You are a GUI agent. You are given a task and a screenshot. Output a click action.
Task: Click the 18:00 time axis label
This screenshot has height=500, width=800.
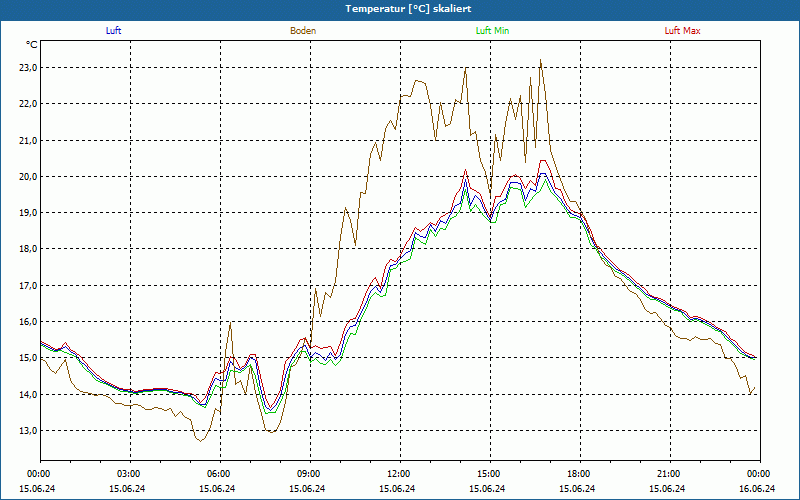[x=580, y=473]
